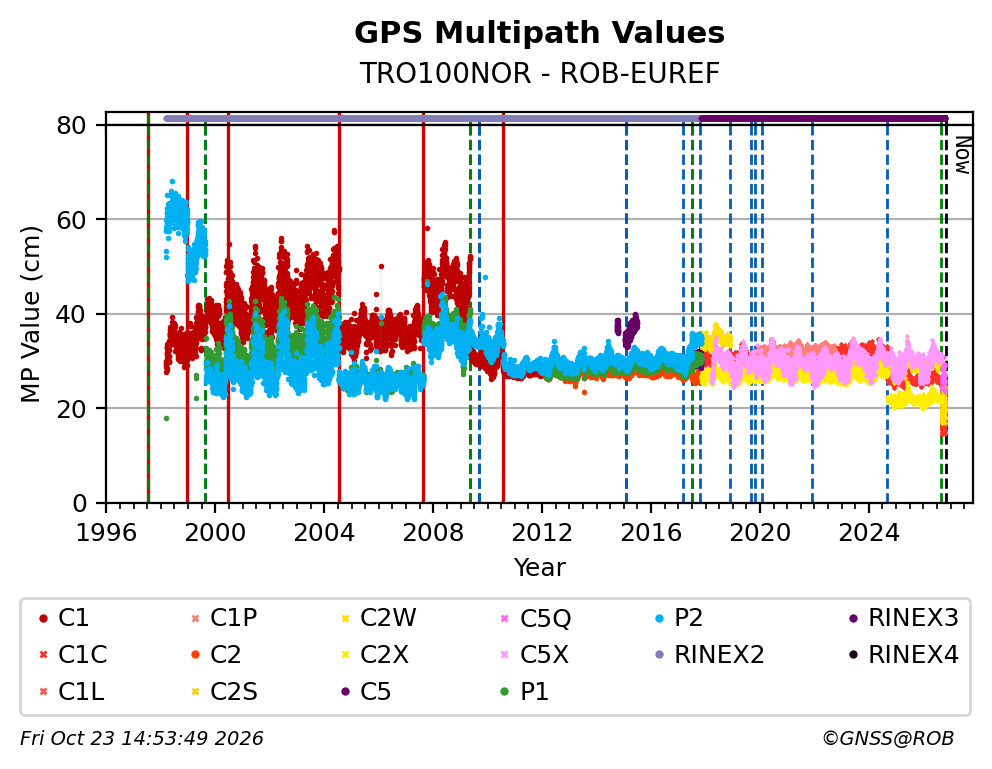992x769 pixels.
Task: Select the C5Q legend entry
Action: point(535,618)
